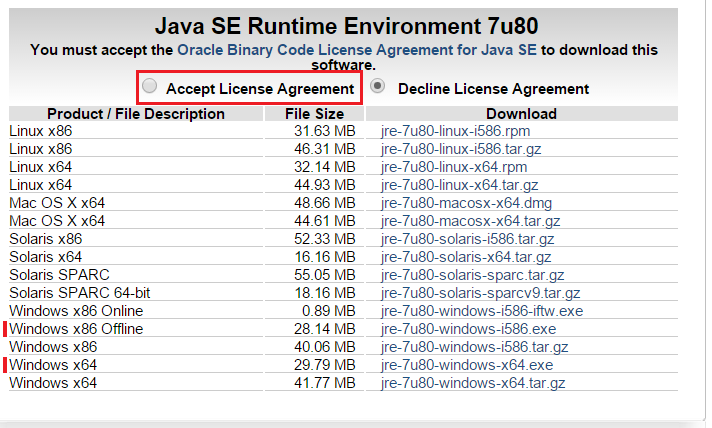Download jre-7u80-linux-i586.tar.gz file

point(461,149)
